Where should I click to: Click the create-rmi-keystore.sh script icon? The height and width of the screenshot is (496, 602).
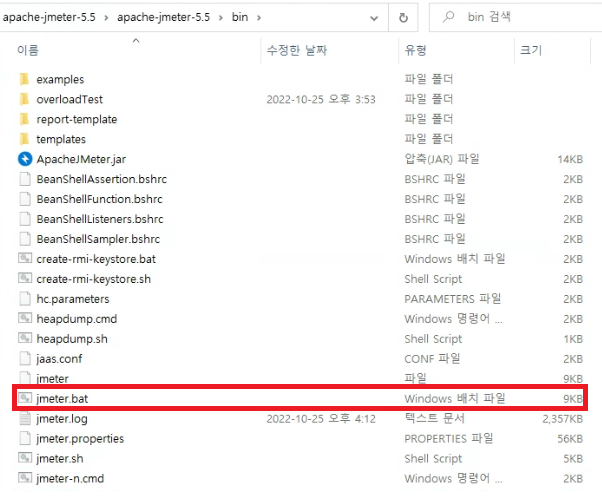tap(25, 278)
